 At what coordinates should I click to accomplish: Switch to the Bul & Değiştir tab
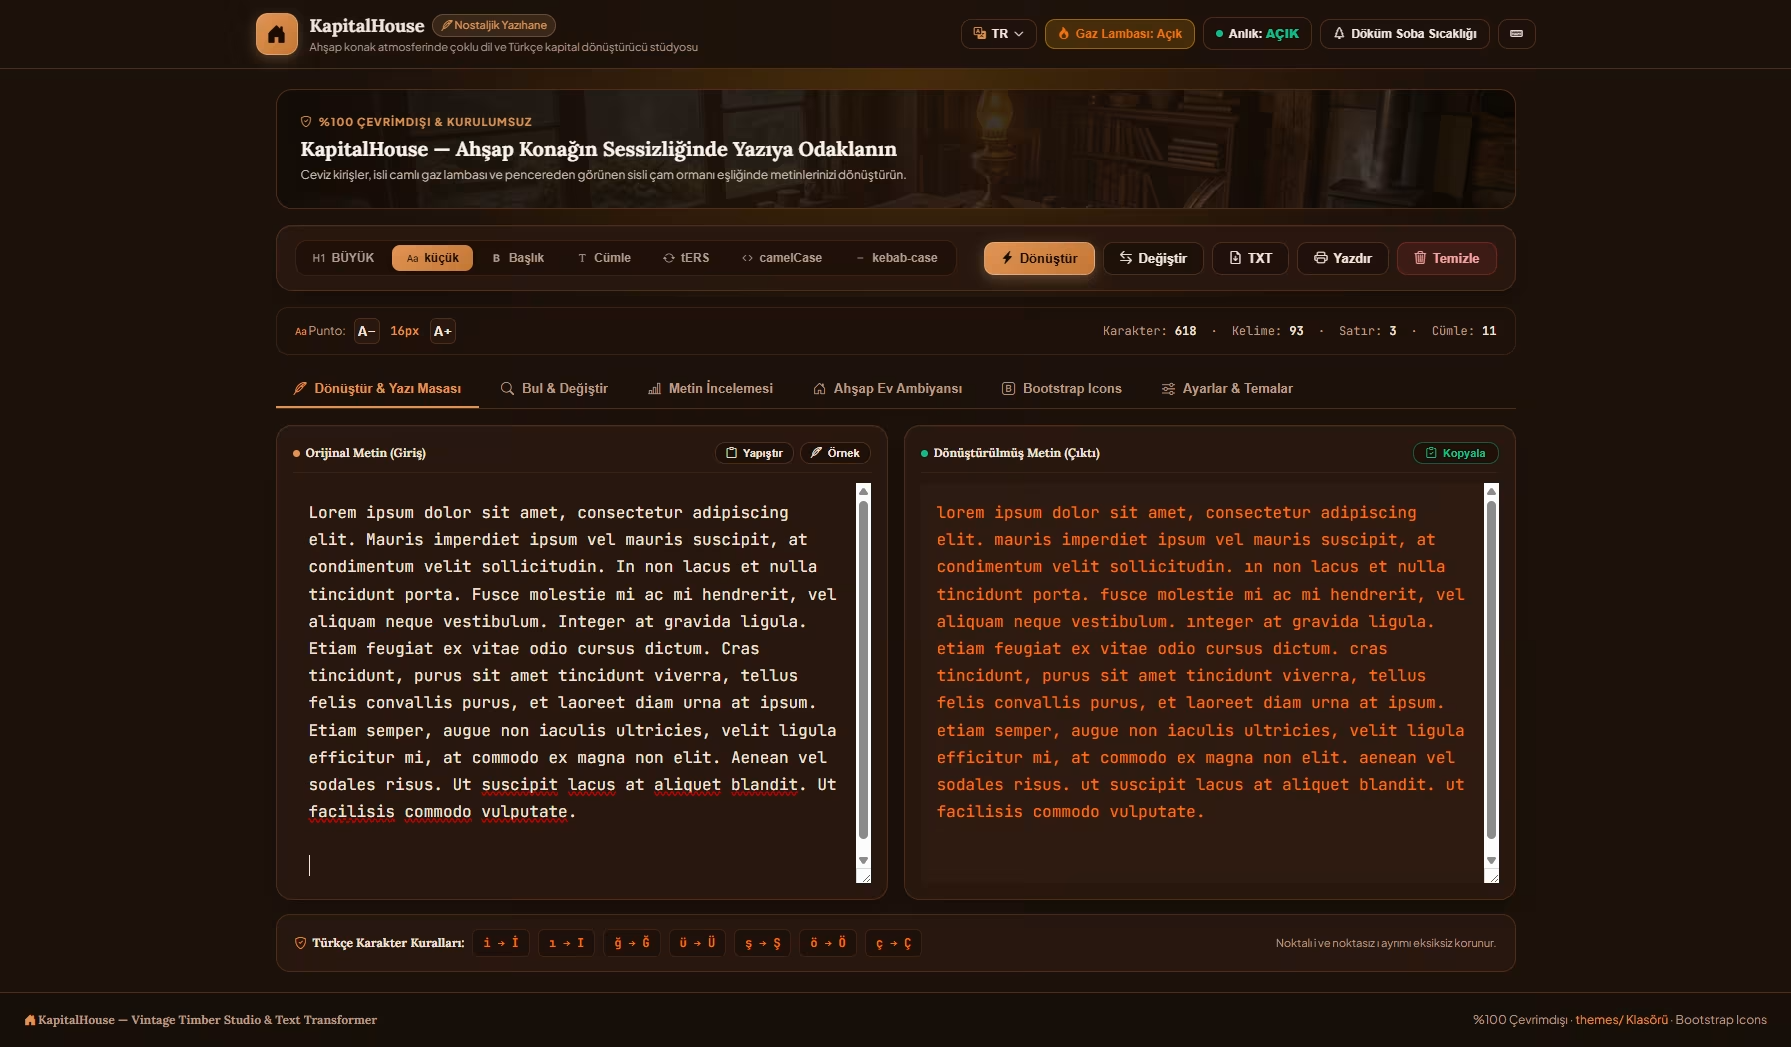tap(554, 388)
